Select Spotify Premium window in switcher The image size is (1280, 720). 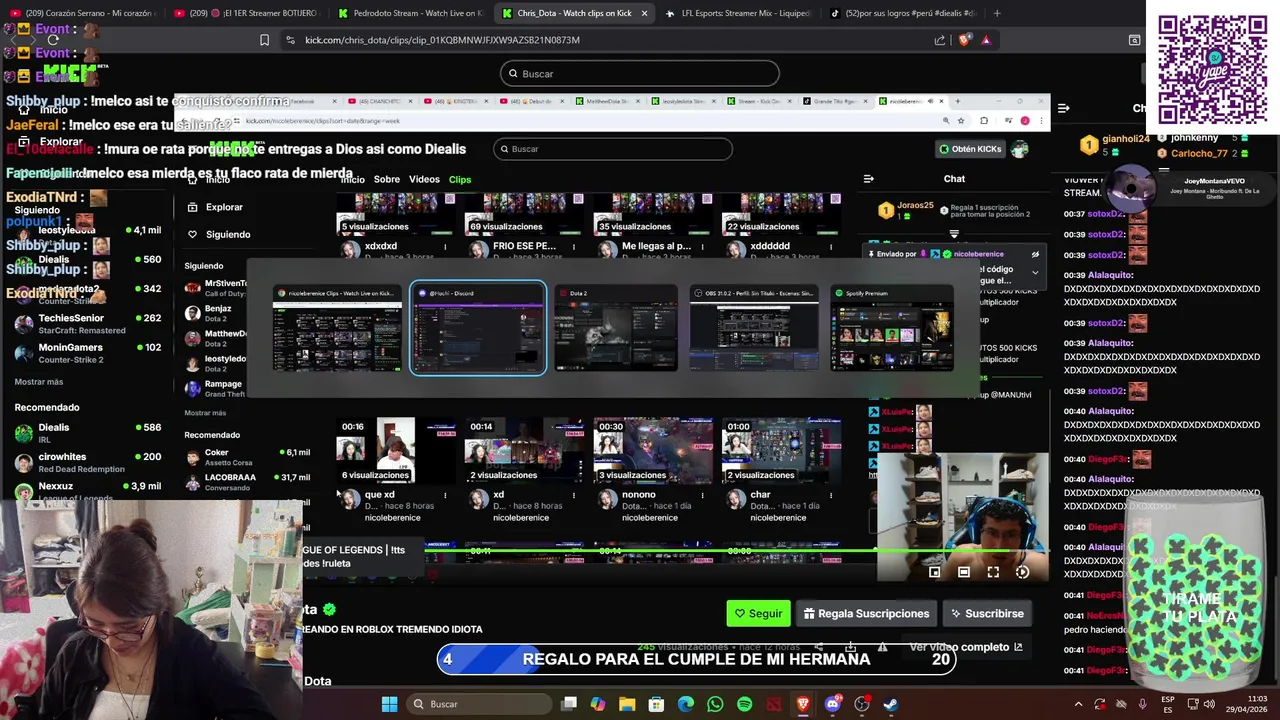pyautogui.click(x=892, y=328)
